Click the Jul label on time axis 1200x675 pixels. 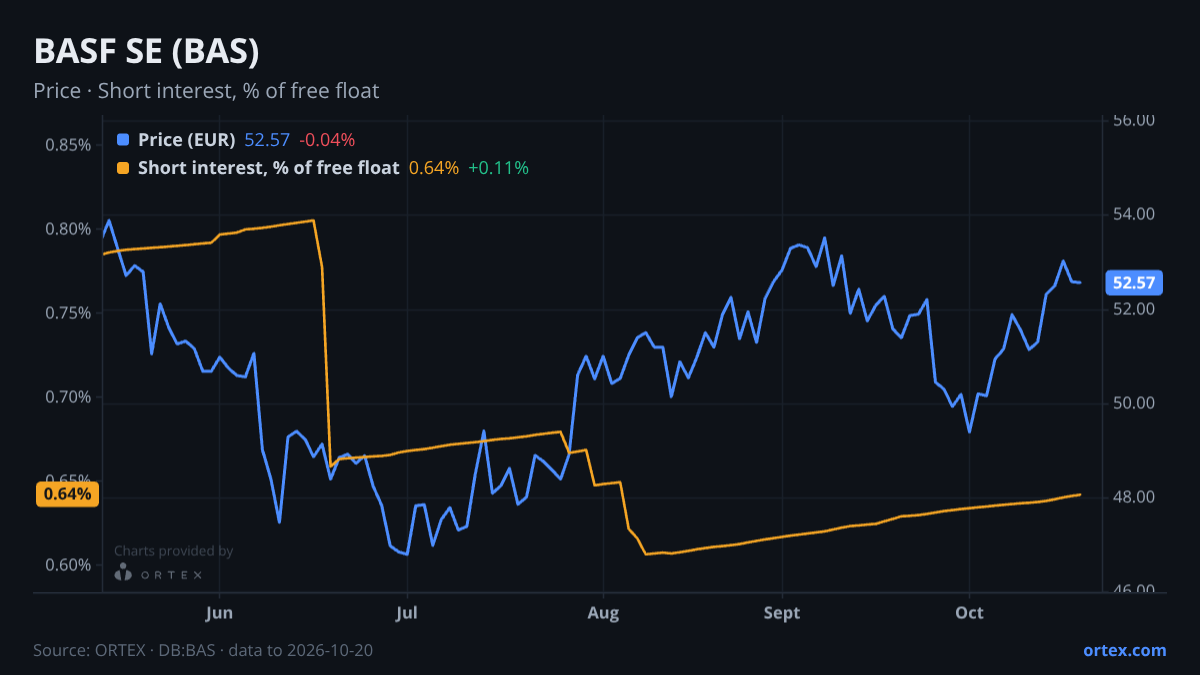(x=406, y=612)
